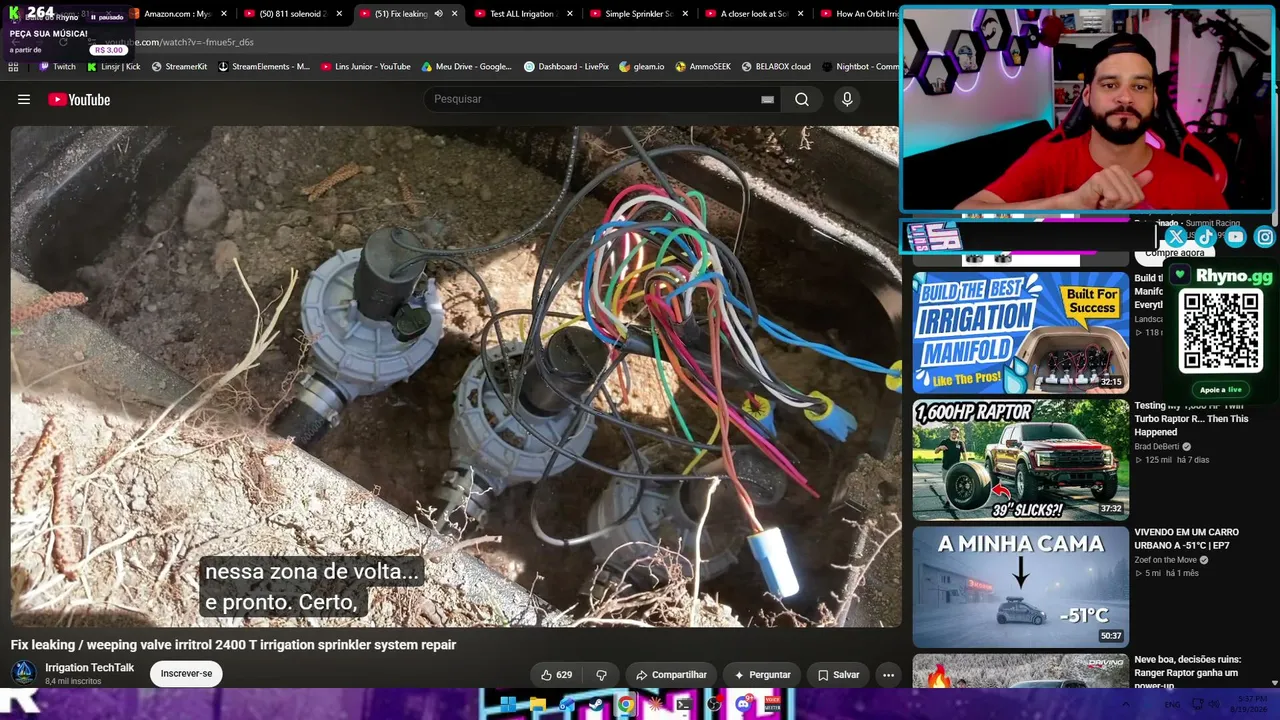Like the video with 629 likes
1280x720 pixels.
(x=556, y=675)
